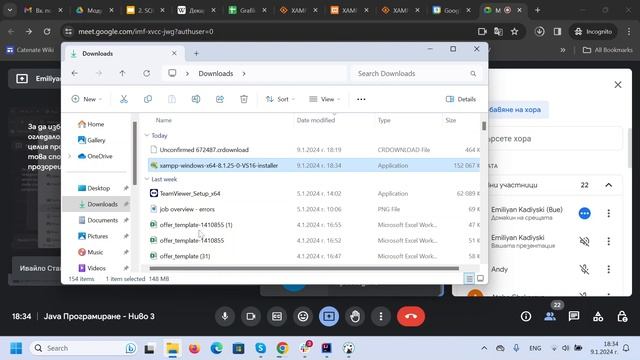Open the See more ellipsis in Explorer toolbar
Viewport: 640px width, 360px height.
pyautogui.click(x=361, y=99)
